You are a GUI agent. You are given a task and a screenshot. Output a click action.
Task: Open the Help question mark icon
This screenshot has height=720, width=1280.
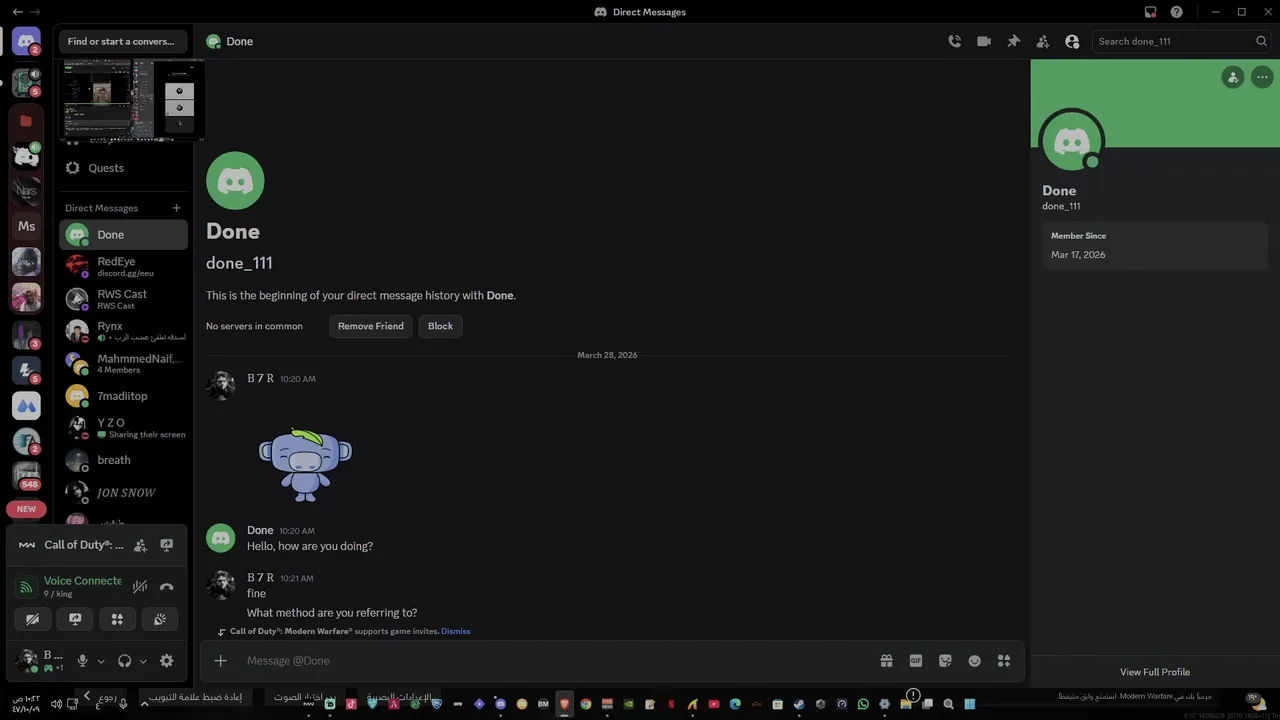pos(1177,12)
